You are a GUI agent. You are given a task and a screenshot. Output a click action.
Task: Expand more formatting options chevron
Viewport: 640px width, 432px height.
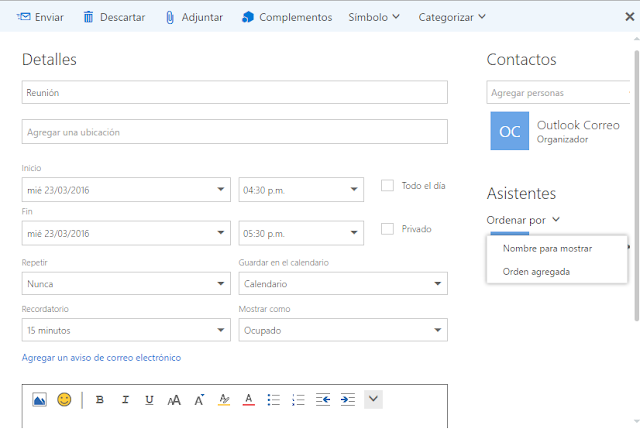tap(373, 399)
